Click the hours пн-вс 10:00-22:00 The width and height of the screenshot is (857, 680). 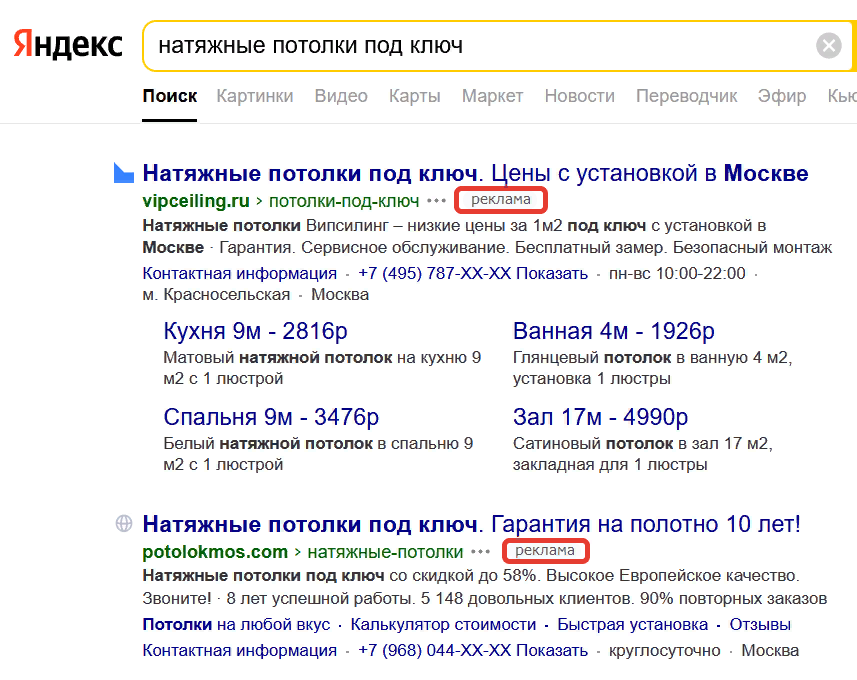click(677, 273)
